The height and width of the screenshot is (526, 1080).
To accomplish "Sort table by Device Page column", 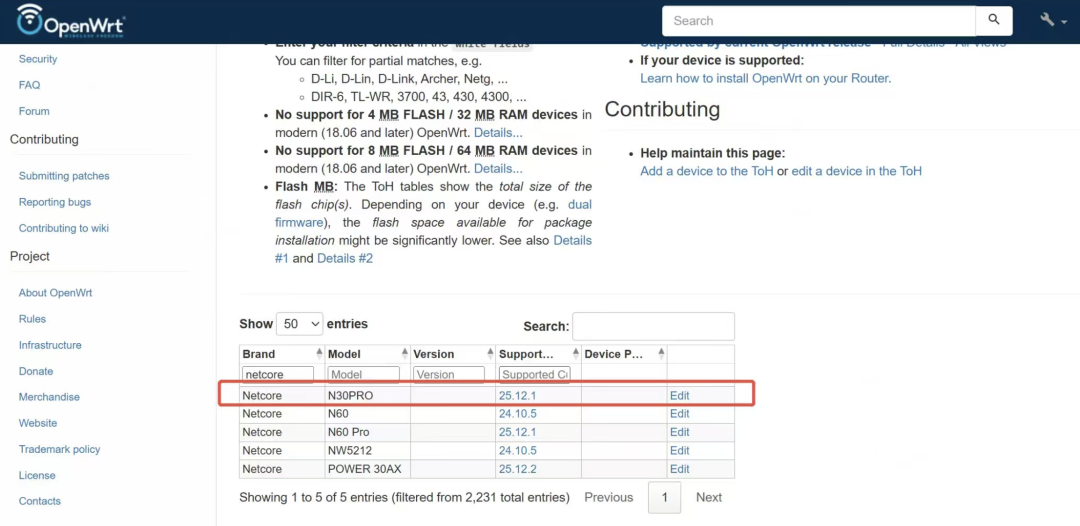I will point(623,354).
